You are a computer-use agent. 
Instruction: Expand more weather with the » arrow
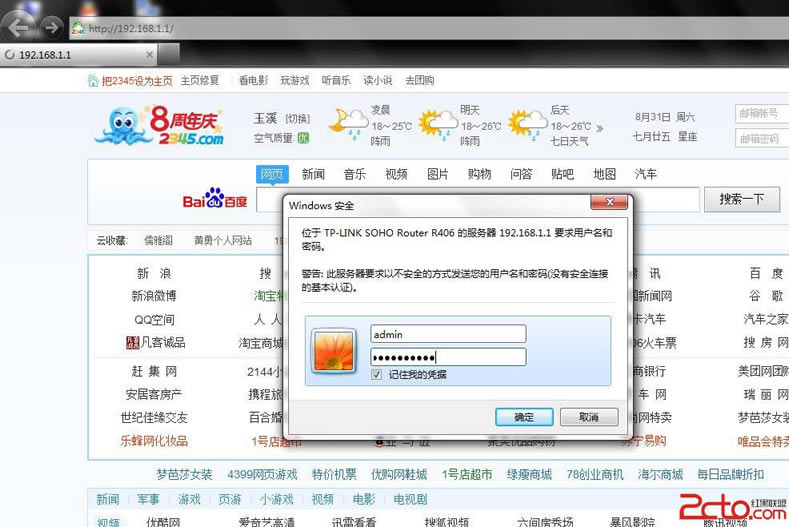pyautogui.click(x=599, y=128)
